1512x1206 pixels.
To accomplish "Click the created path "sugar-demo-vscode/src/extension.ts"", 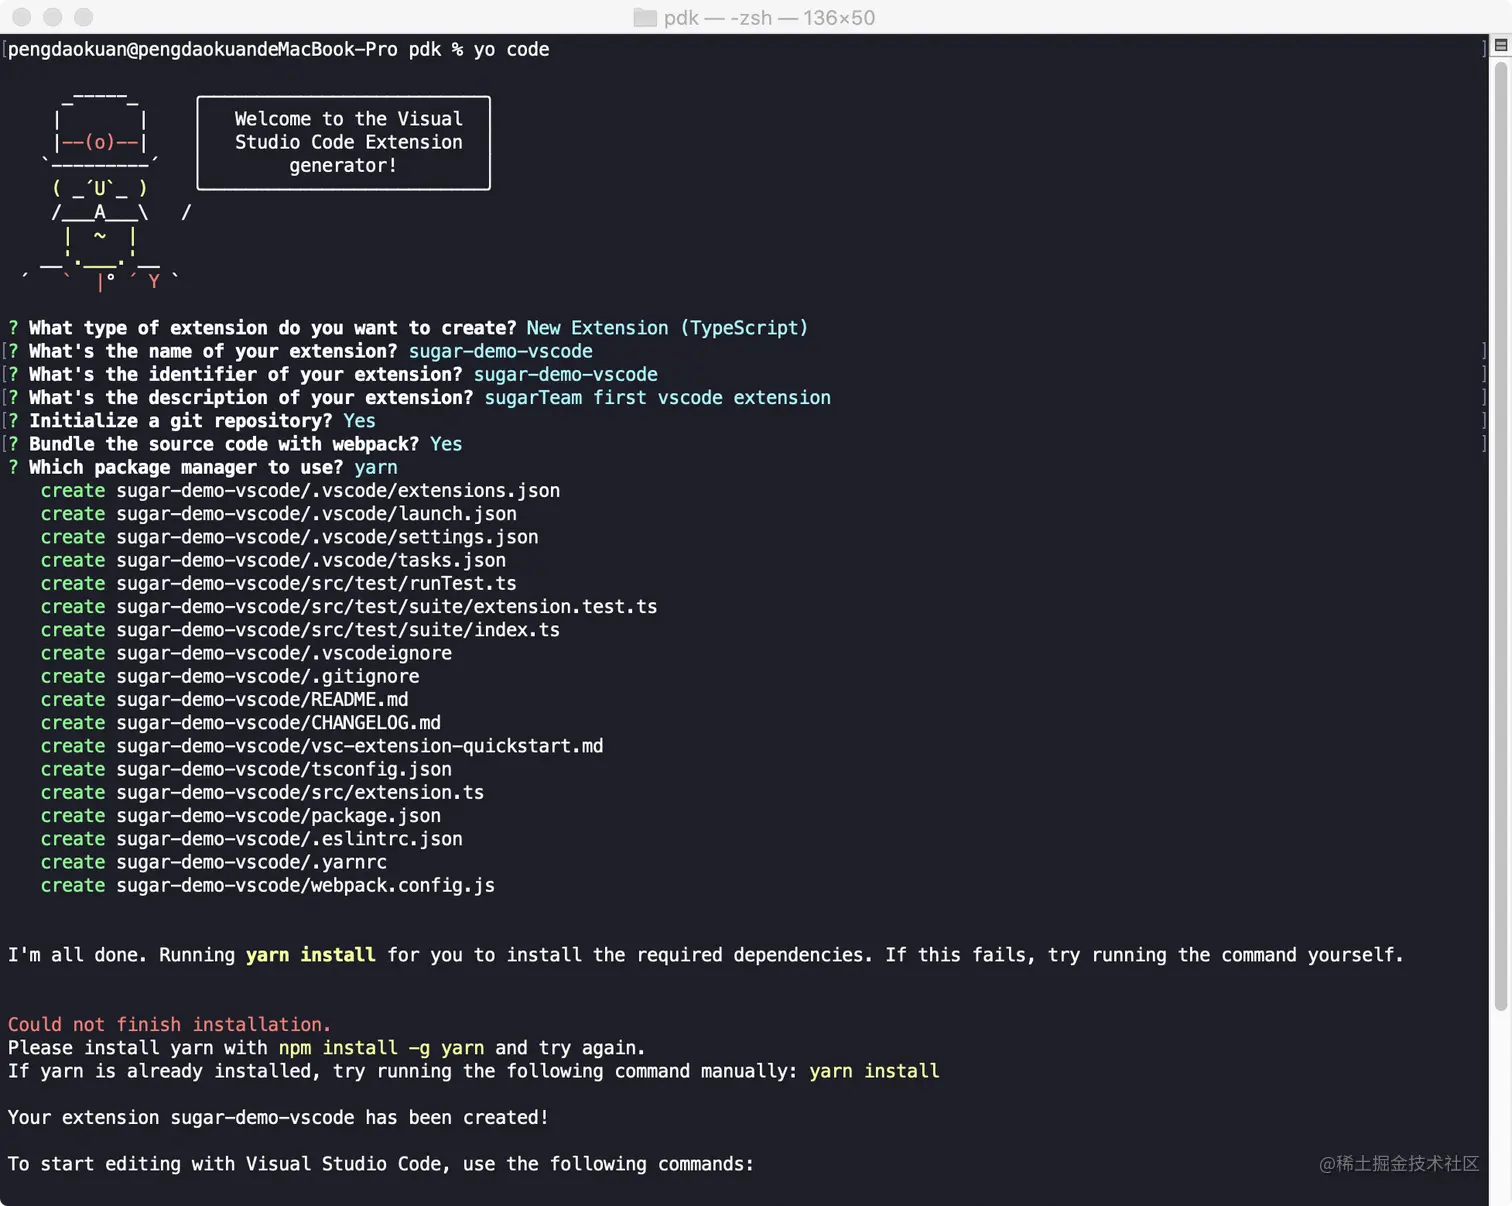I will [x=300, y=792].
